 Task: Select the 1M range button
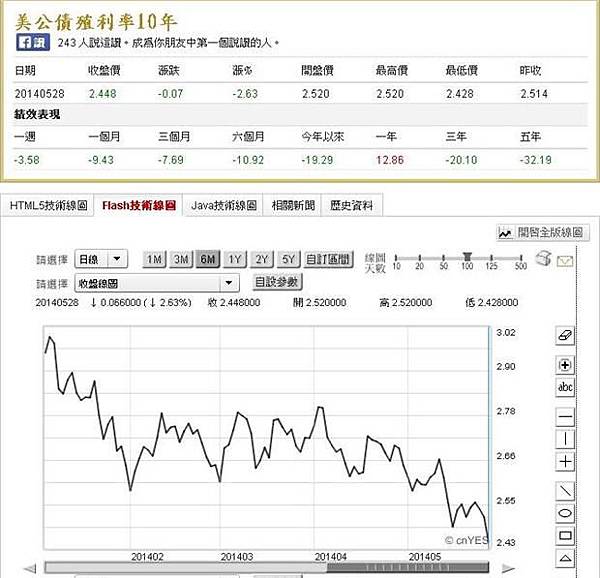154,259
